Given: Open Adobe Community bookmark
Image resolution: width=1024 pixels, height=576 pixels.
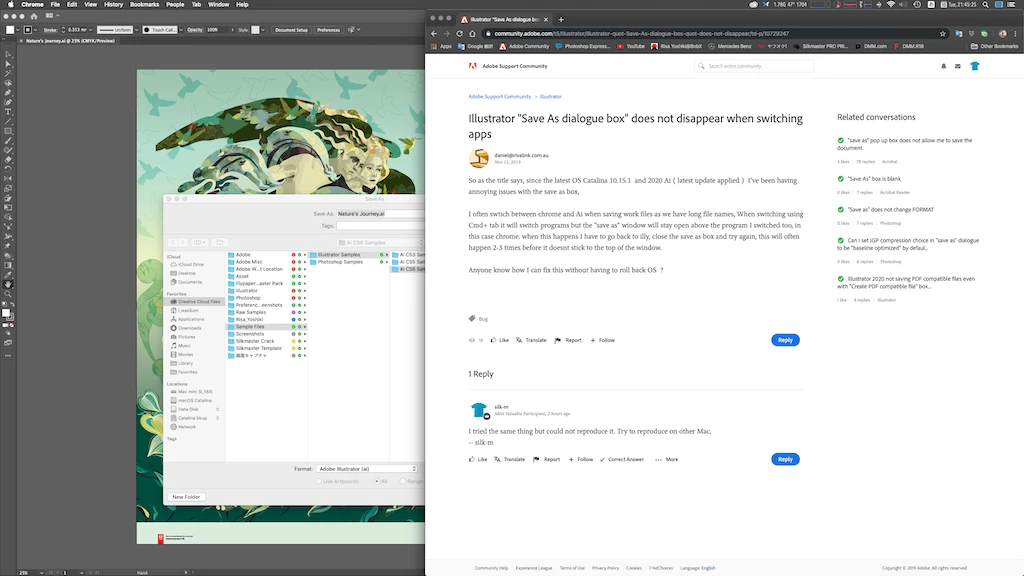Looking at the screenshot, I should click(524, 46).
